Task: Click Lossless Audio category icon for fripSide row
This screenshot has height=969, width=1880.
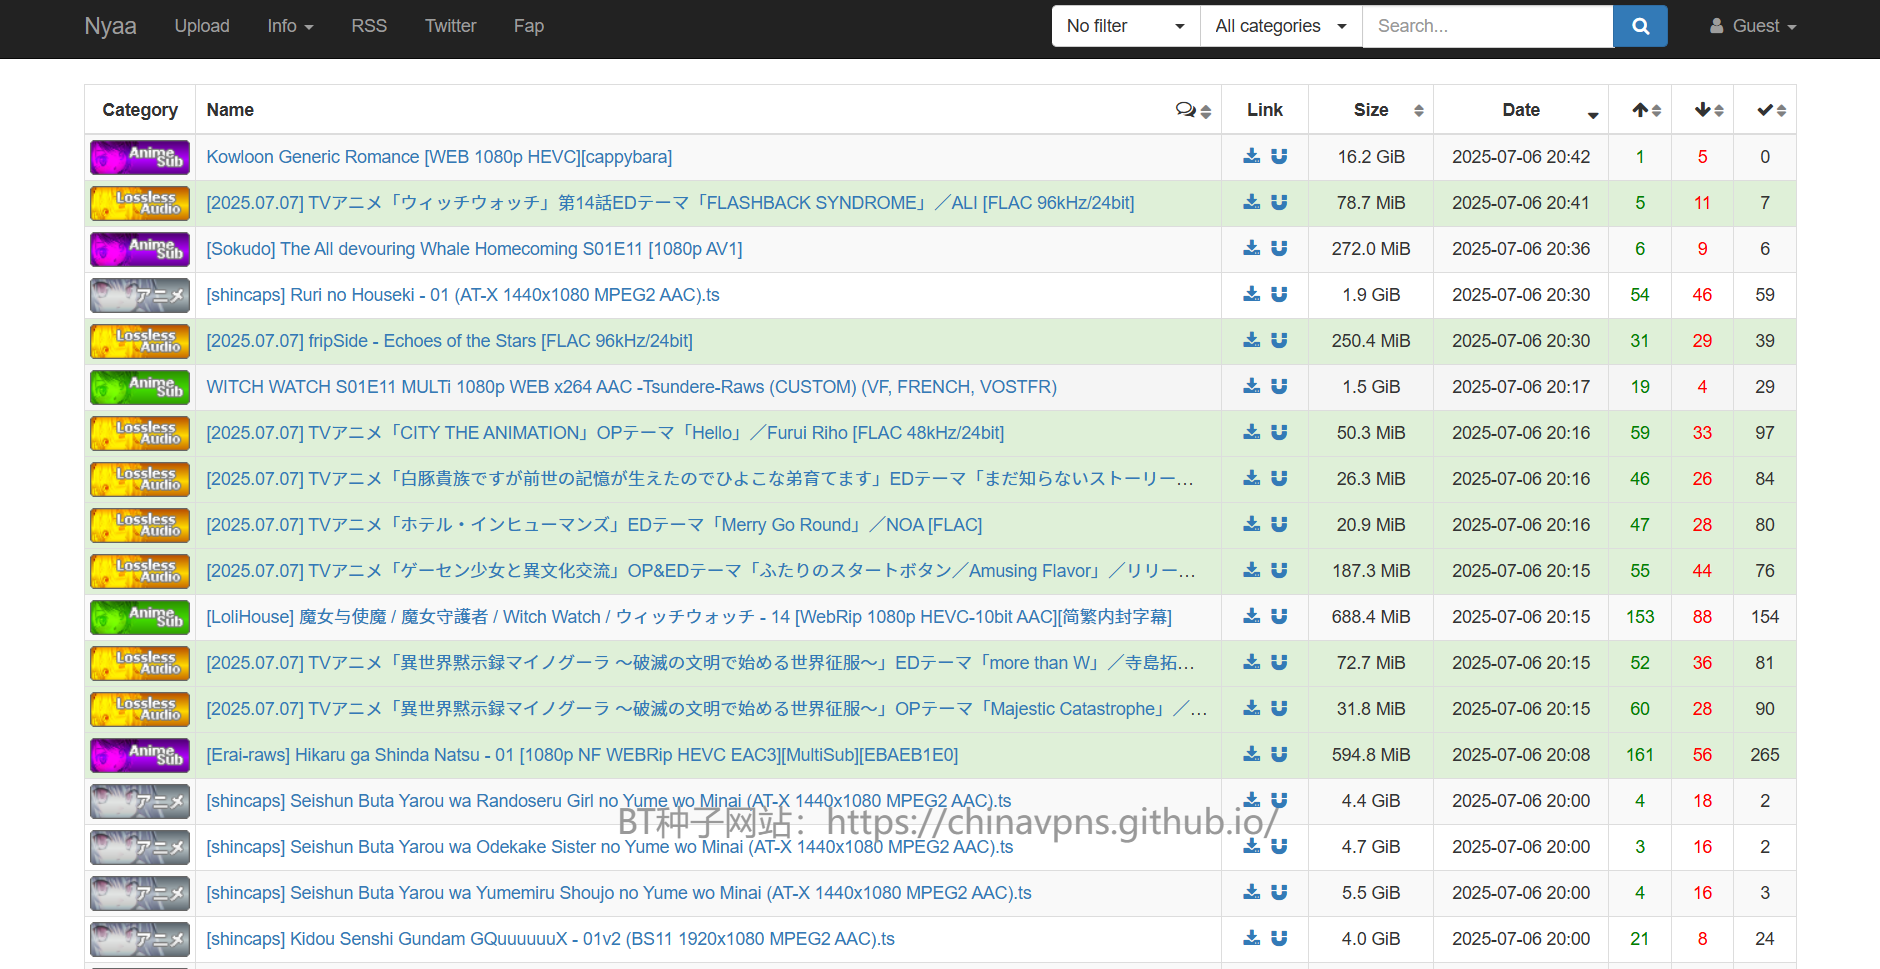Action: coord(140,341)
